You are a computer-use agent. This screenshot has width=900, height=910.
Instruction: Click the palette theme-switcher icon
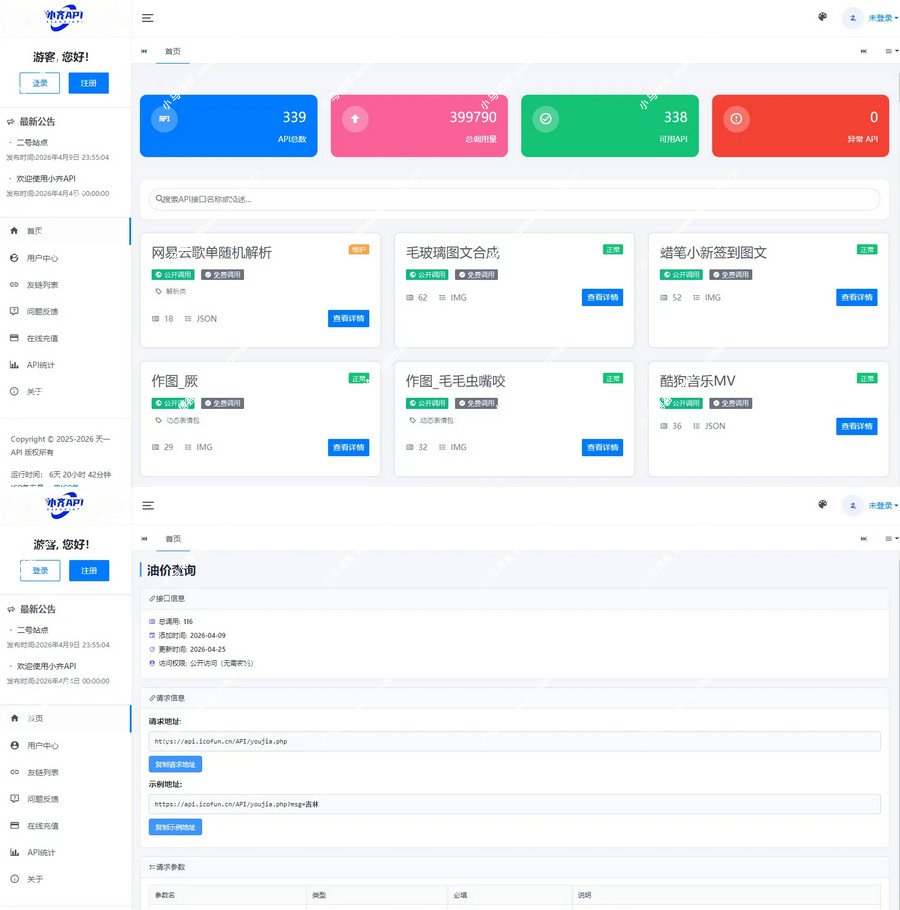click(822, 17)
